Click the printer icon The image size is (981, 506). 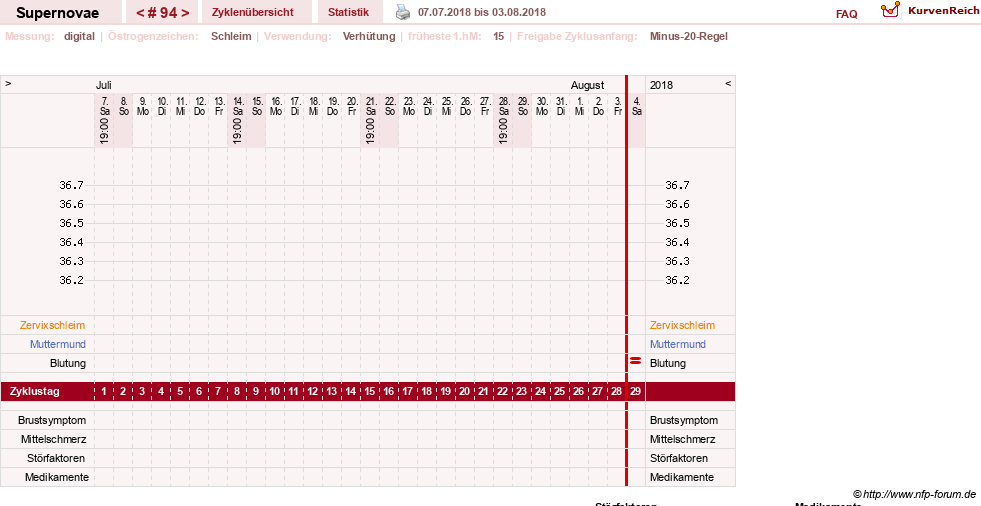(403, 12)
